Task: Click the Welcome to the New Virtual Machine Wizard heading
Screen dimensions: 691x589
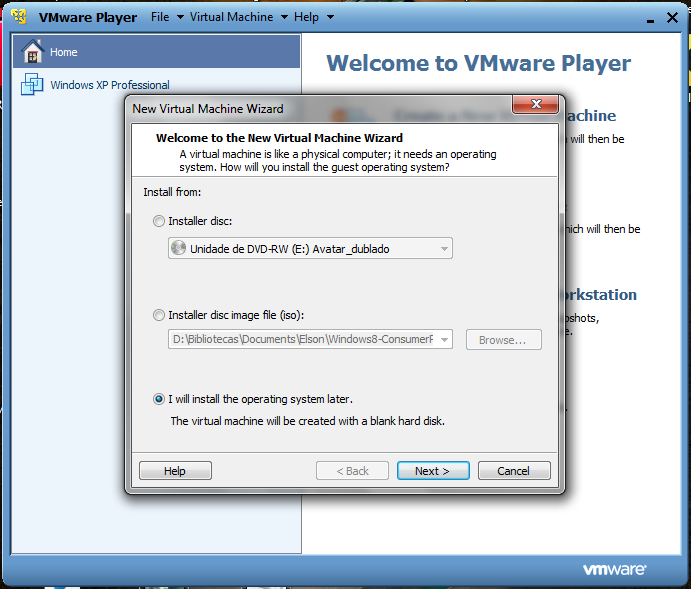Action: coord(279,138)
